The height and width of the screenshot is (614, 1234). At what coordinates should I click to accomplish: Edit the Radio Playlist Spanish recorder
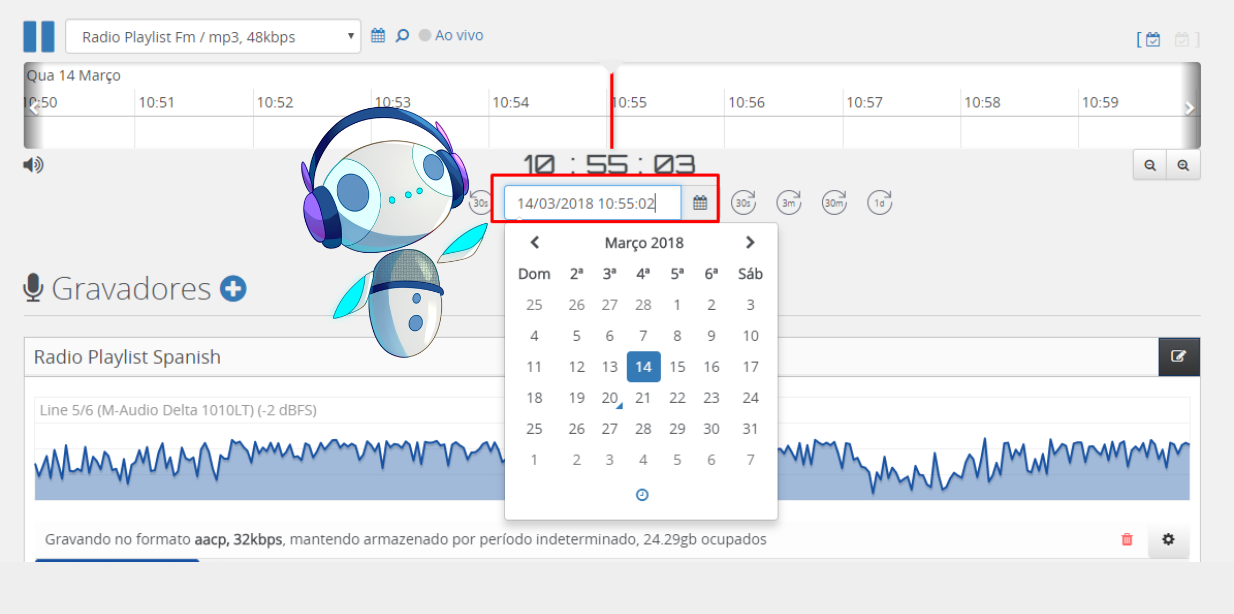coord(1179,356)
